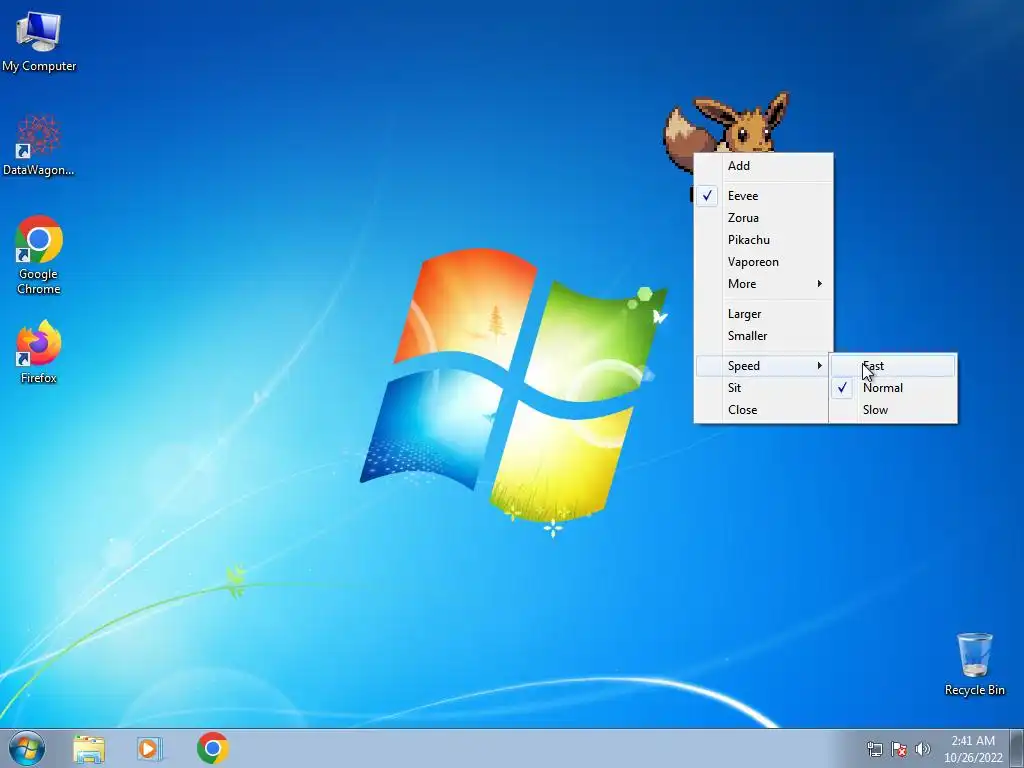Open the Windows Start orb

(27, 748)
